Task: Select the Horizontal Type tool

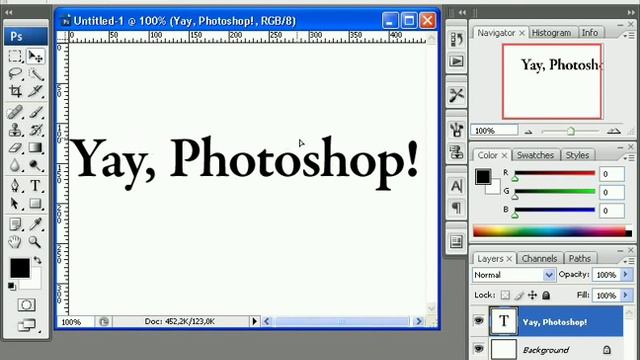Action: click(x=36, y=185)
